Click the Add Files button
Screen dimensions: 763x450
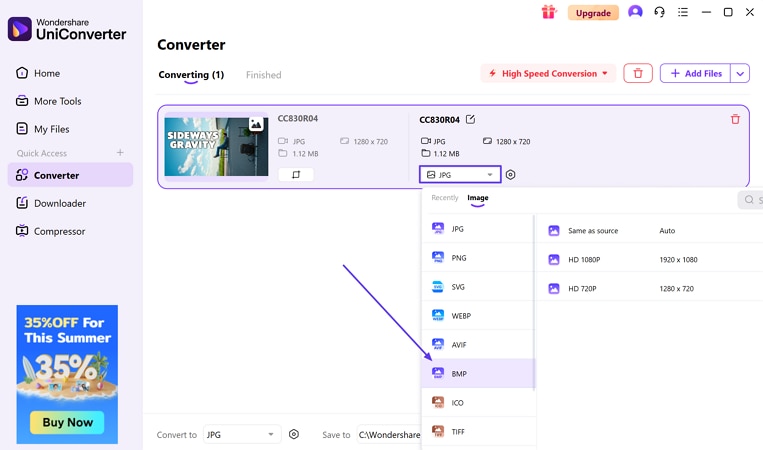pyautogui.click(x=695, y=73)
